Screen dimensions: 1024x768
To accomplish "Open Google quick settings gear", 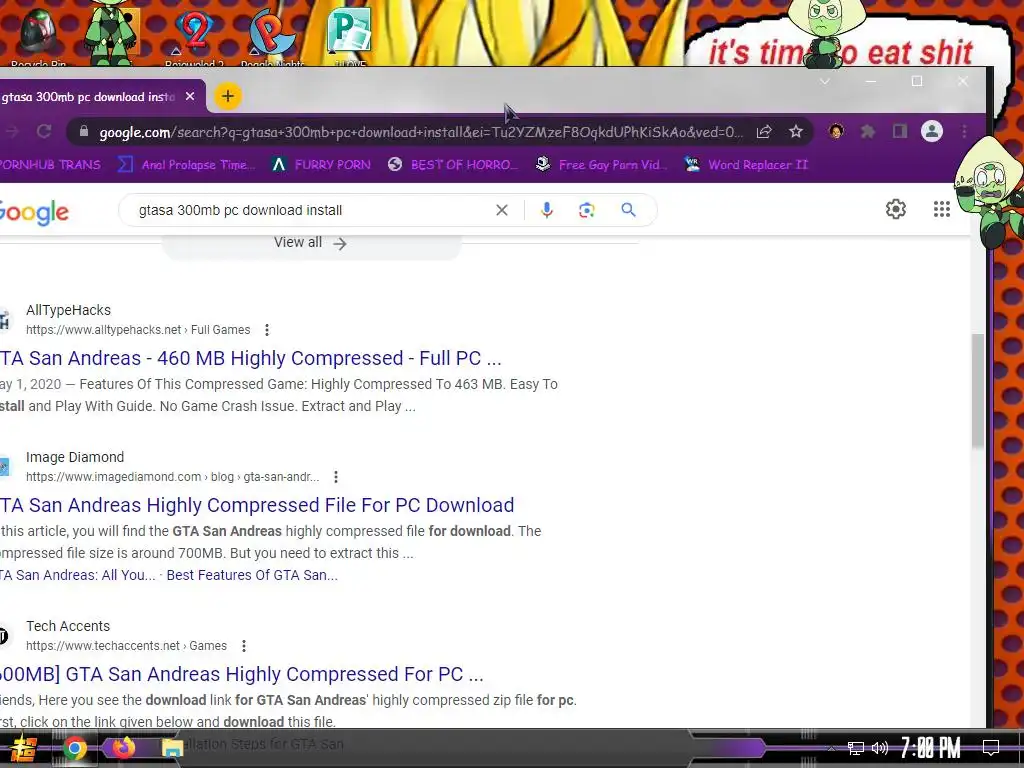I will pos(896,209).
